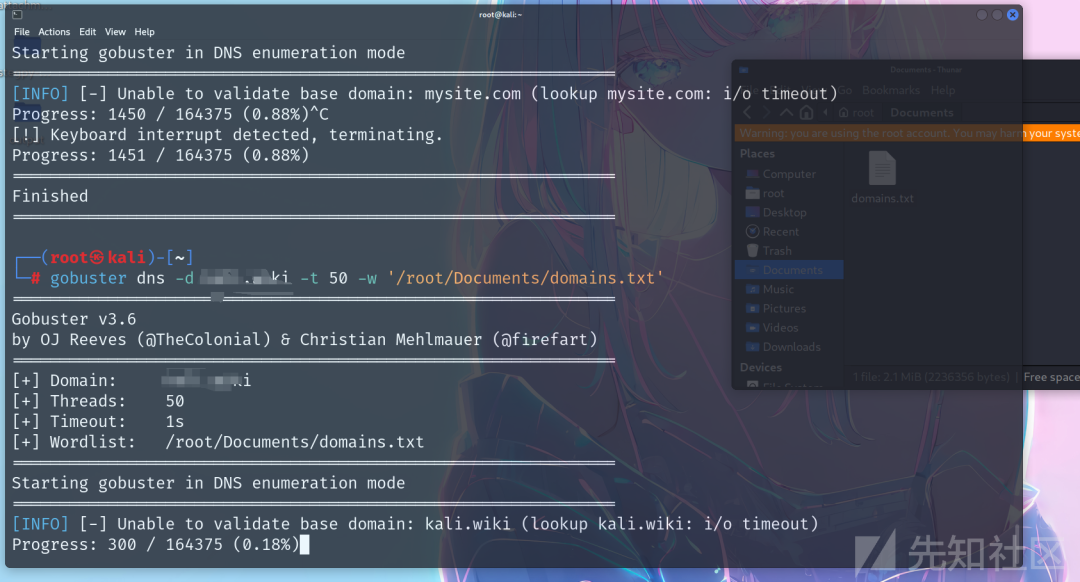Open Thunar's Help menu behind the terminal
Viewport: 1080px width, 582px height.
click(943, 90)
